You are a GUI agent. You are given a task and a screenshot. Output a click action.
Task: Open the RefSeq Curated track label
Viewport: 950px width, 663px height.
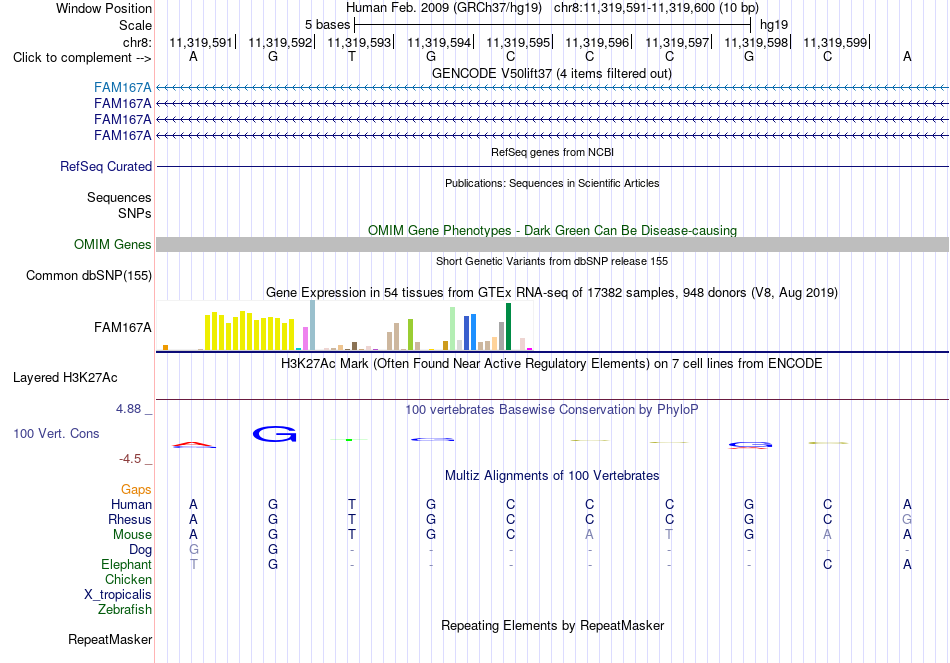106,166
